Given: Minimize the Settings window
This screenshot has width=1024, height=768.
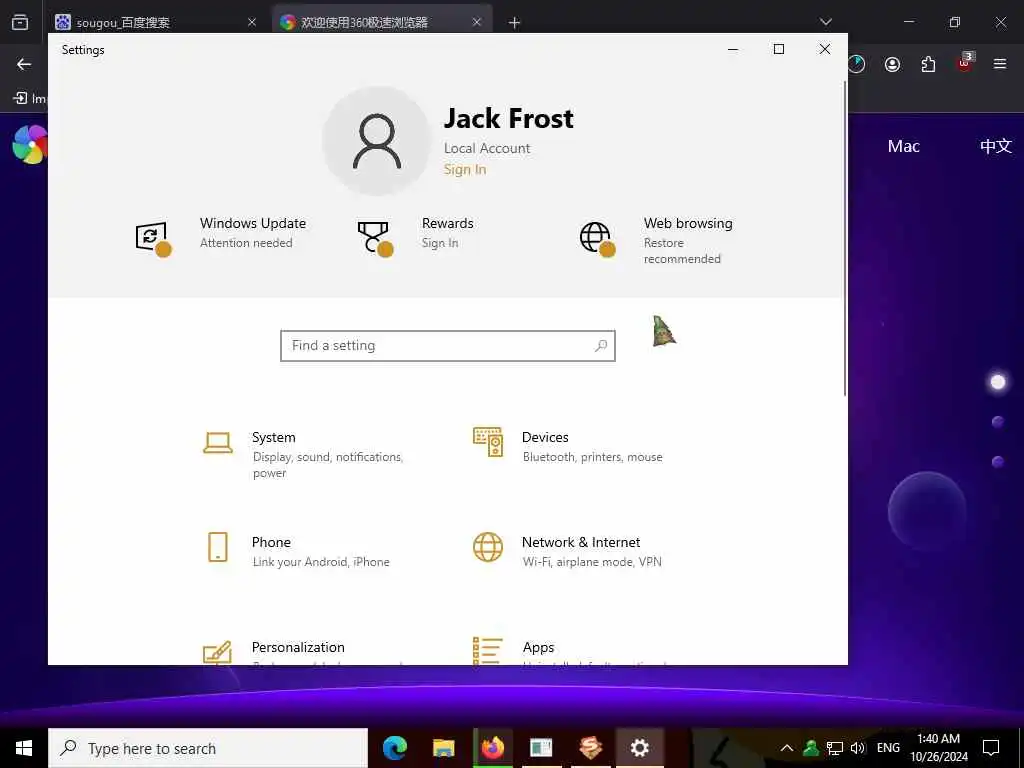Looking at the screenshot, I should (733, 50).
